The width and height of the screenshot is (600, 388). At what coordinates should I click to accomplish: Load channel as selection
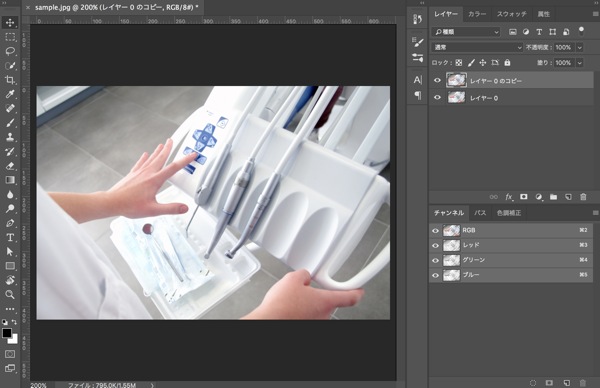click(533, 383)
